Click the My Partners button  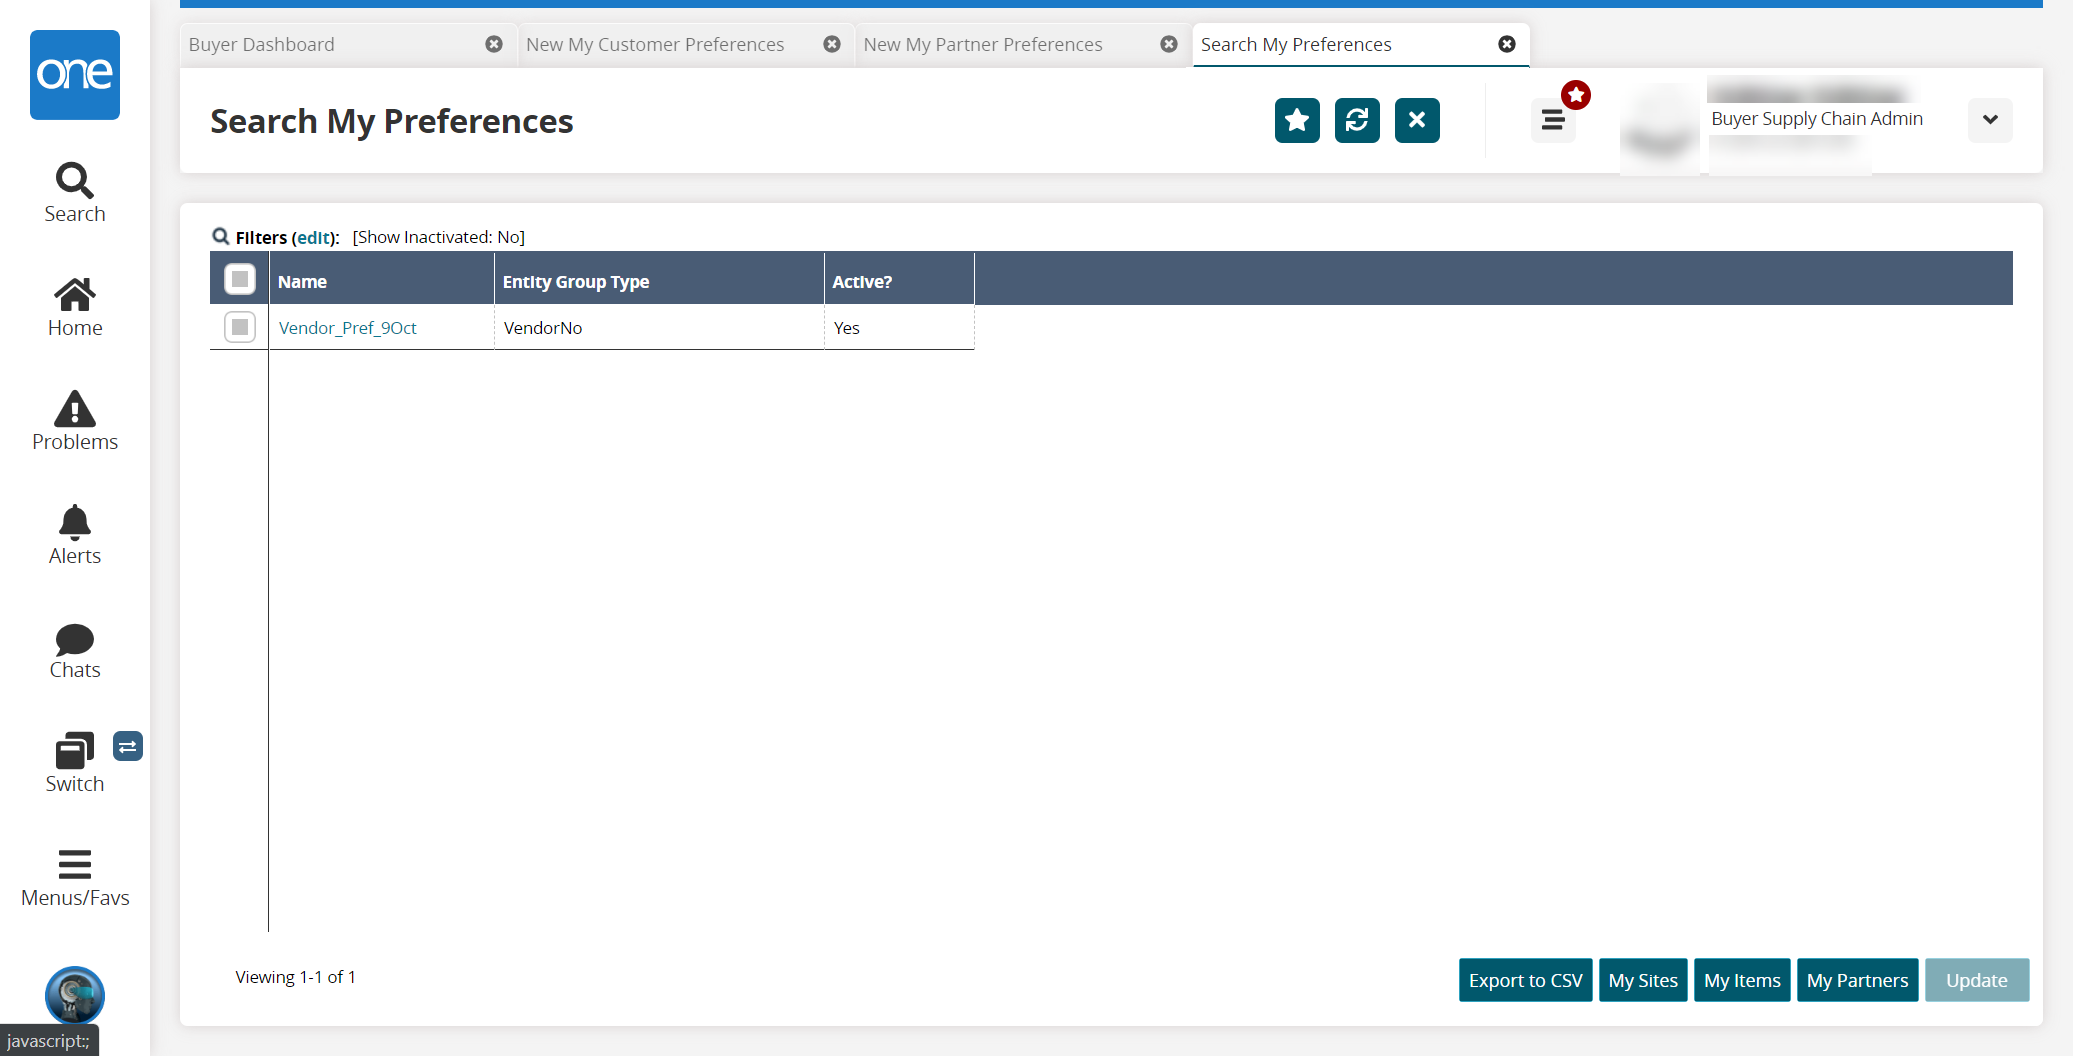1858,980
